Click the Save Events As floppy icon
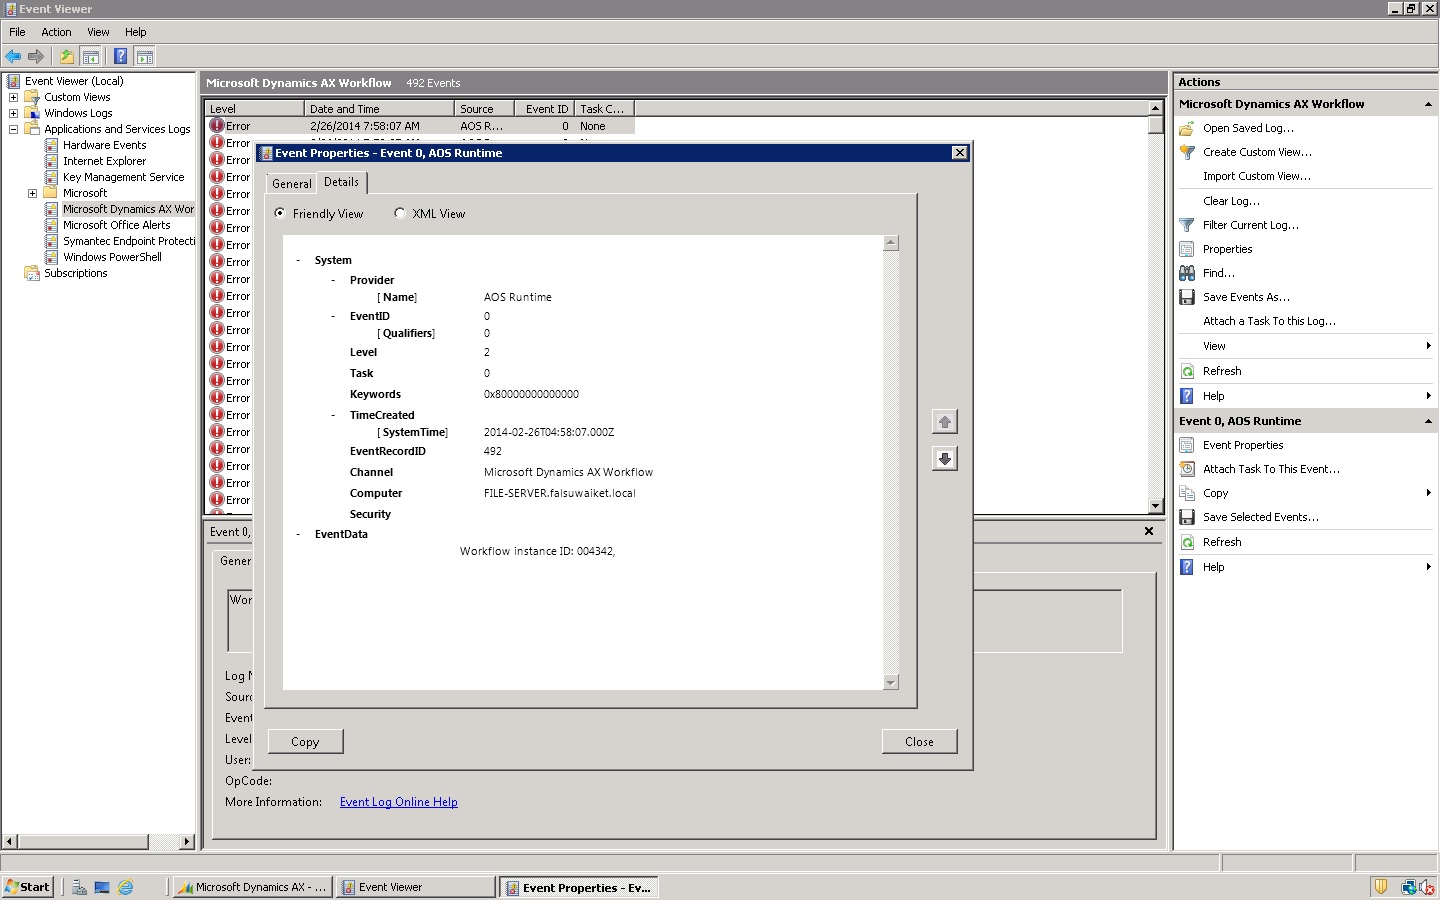Image resolution: width=1440 pixels, height=900 pixels. 1187,297
